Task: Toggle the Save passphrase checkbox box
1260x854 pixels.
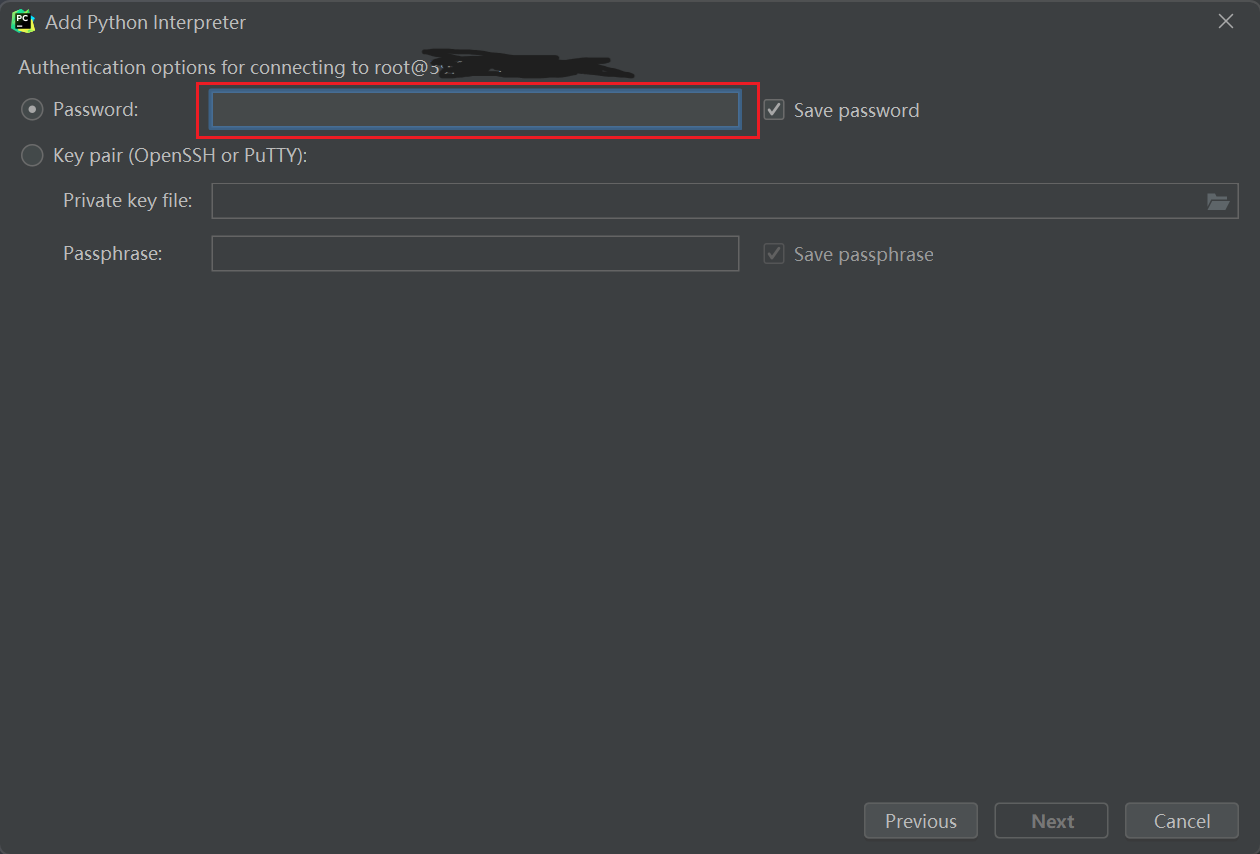Action: tap(774, 254)
